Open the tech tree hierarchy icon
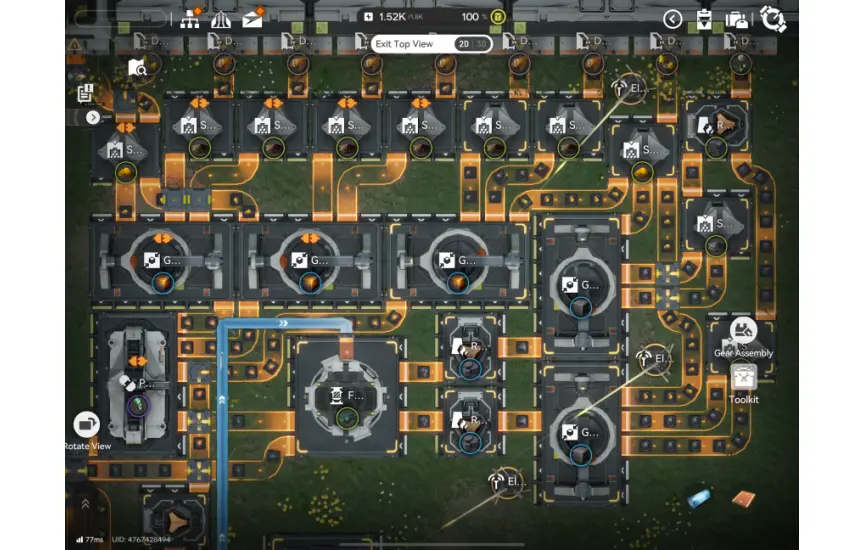865x550 pixels. [190, 19]
